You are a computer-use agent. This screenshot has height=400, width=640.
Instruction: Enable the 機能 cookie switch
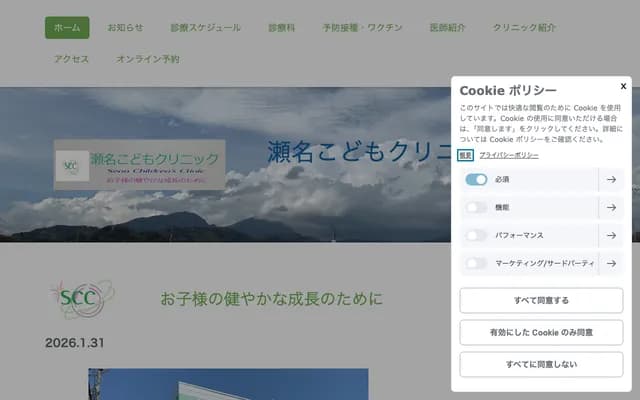tap(476, 208)
